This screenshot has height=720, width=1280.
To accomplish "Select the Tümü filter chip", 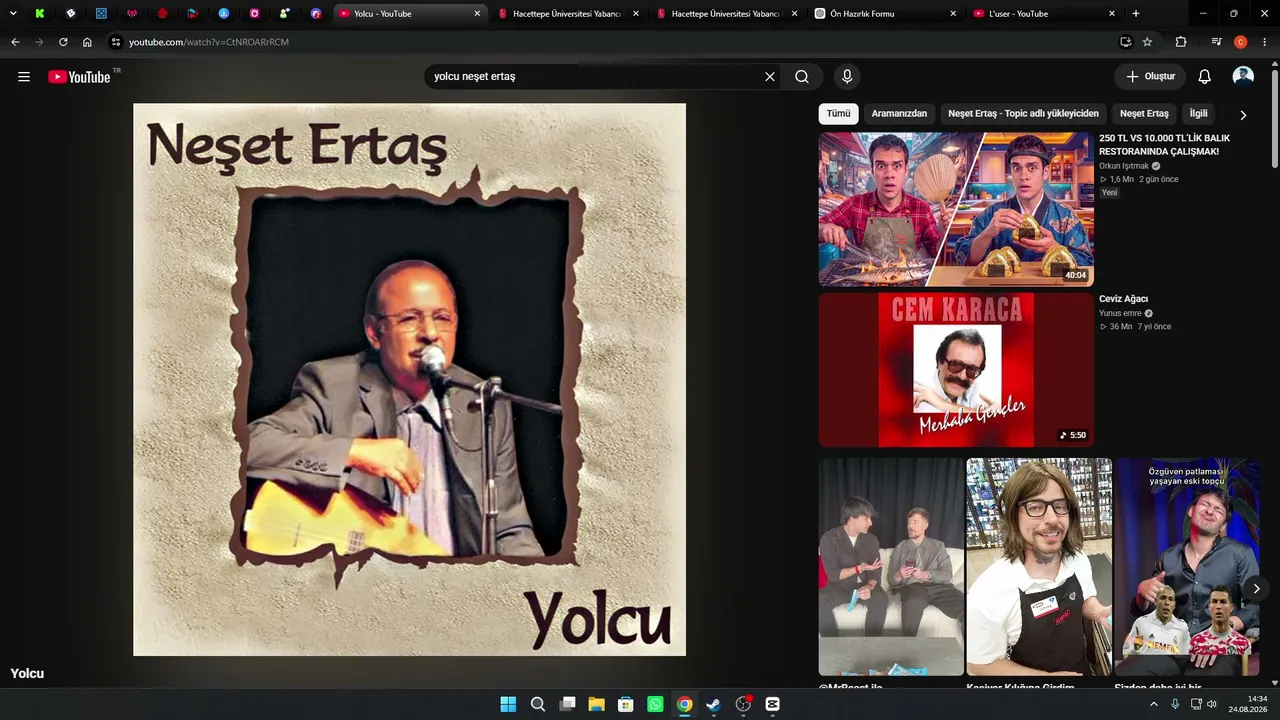I will (838, 114).
